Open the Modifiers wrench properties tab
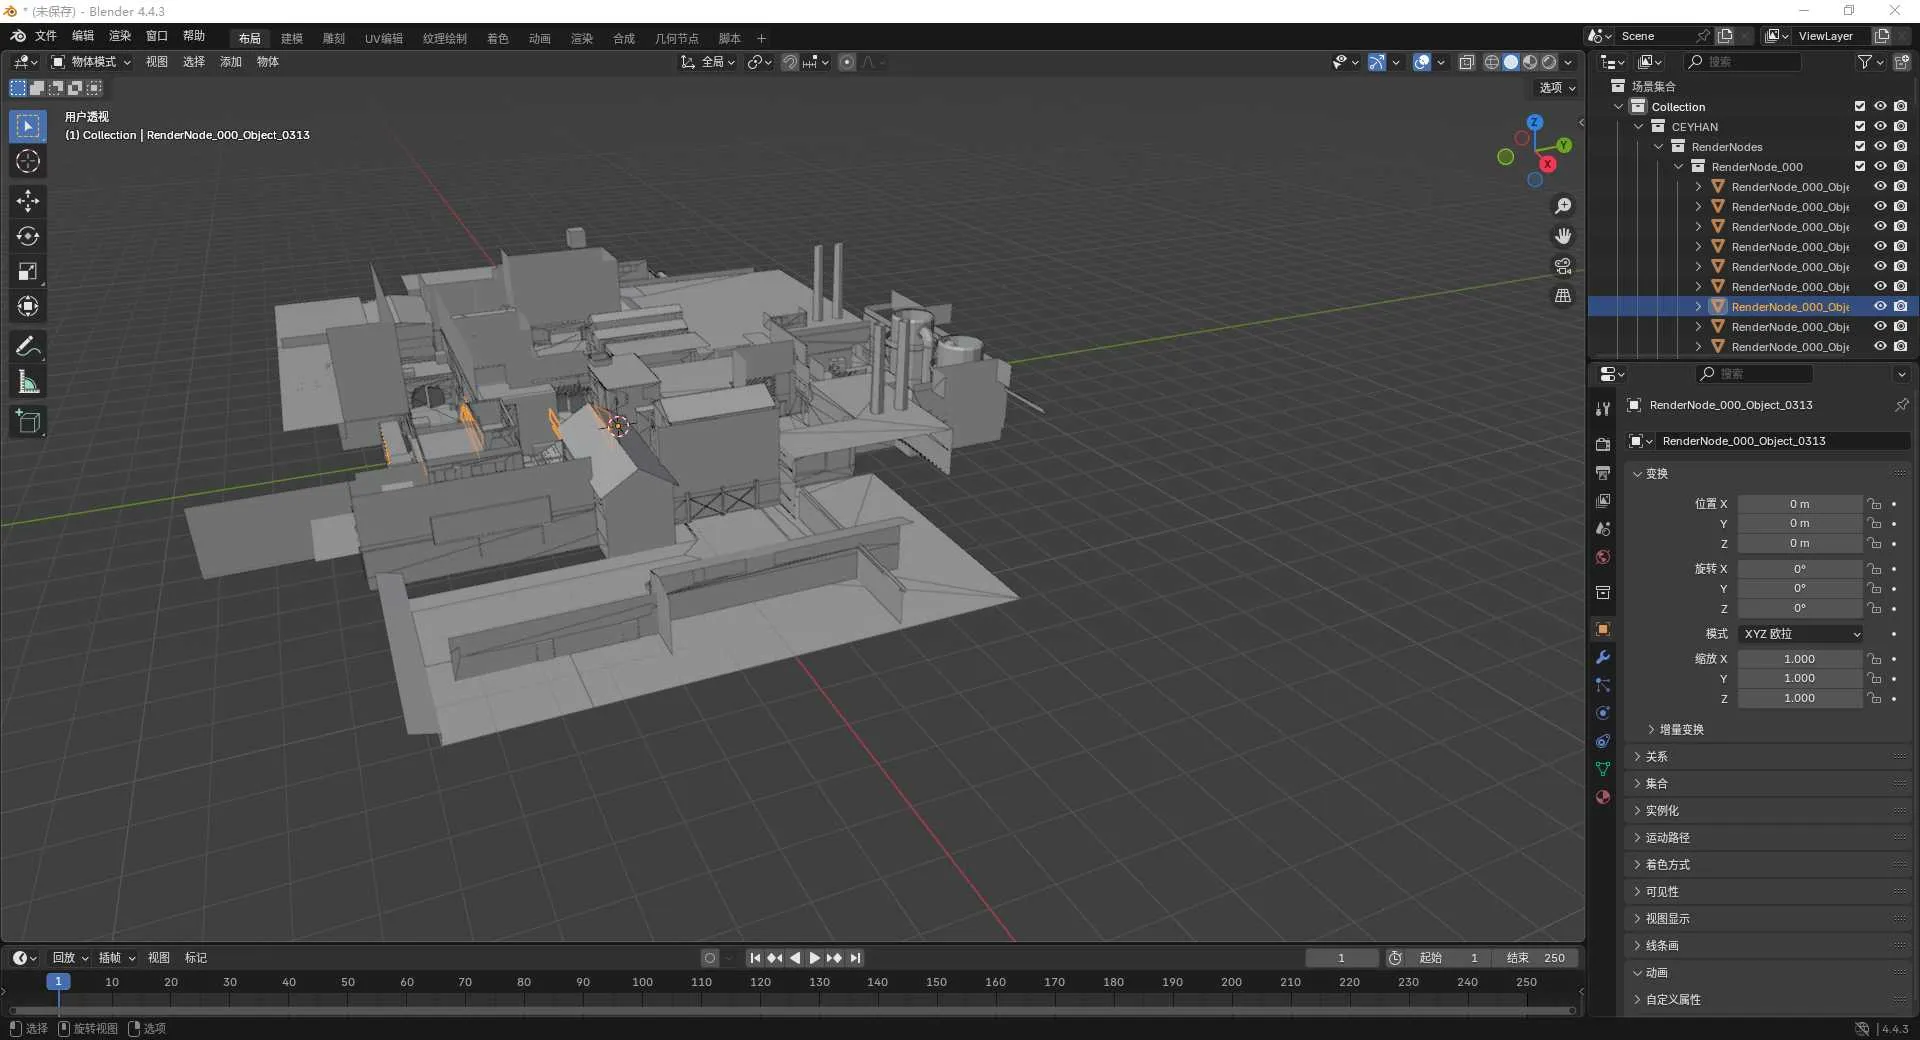This screenshot has width=1920, height=1040. (1603, 657)
